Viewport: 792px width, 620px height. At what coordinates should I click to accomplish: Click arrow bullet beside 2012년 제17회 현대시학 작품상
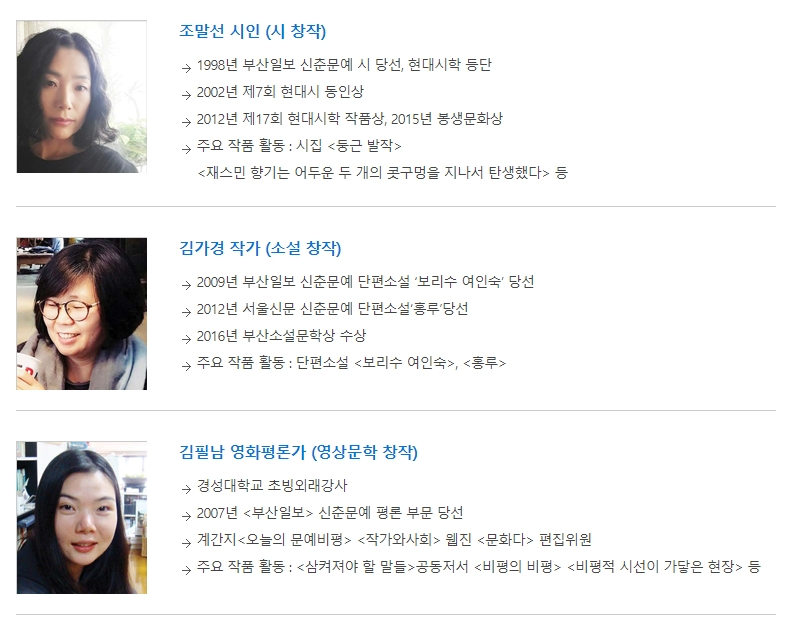pos(186,122)
